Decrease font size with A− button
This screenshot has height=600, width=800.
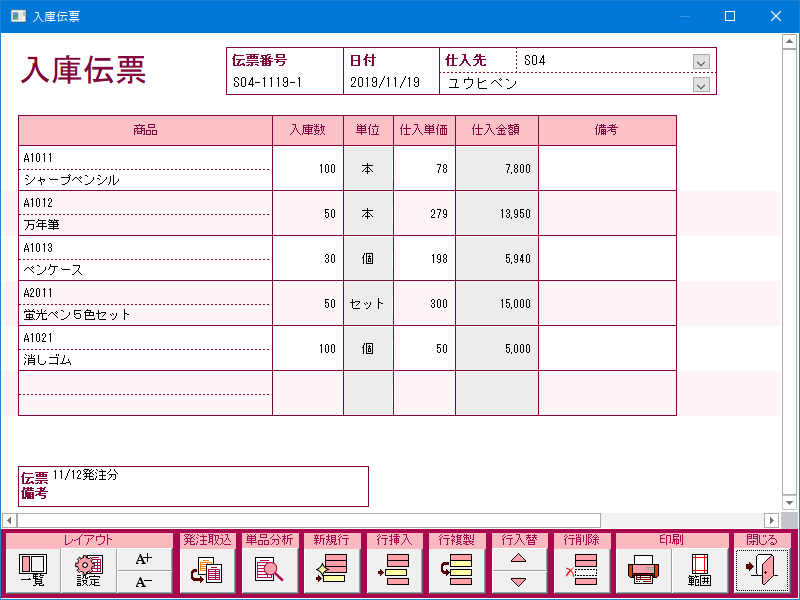[x=144, y=583]
